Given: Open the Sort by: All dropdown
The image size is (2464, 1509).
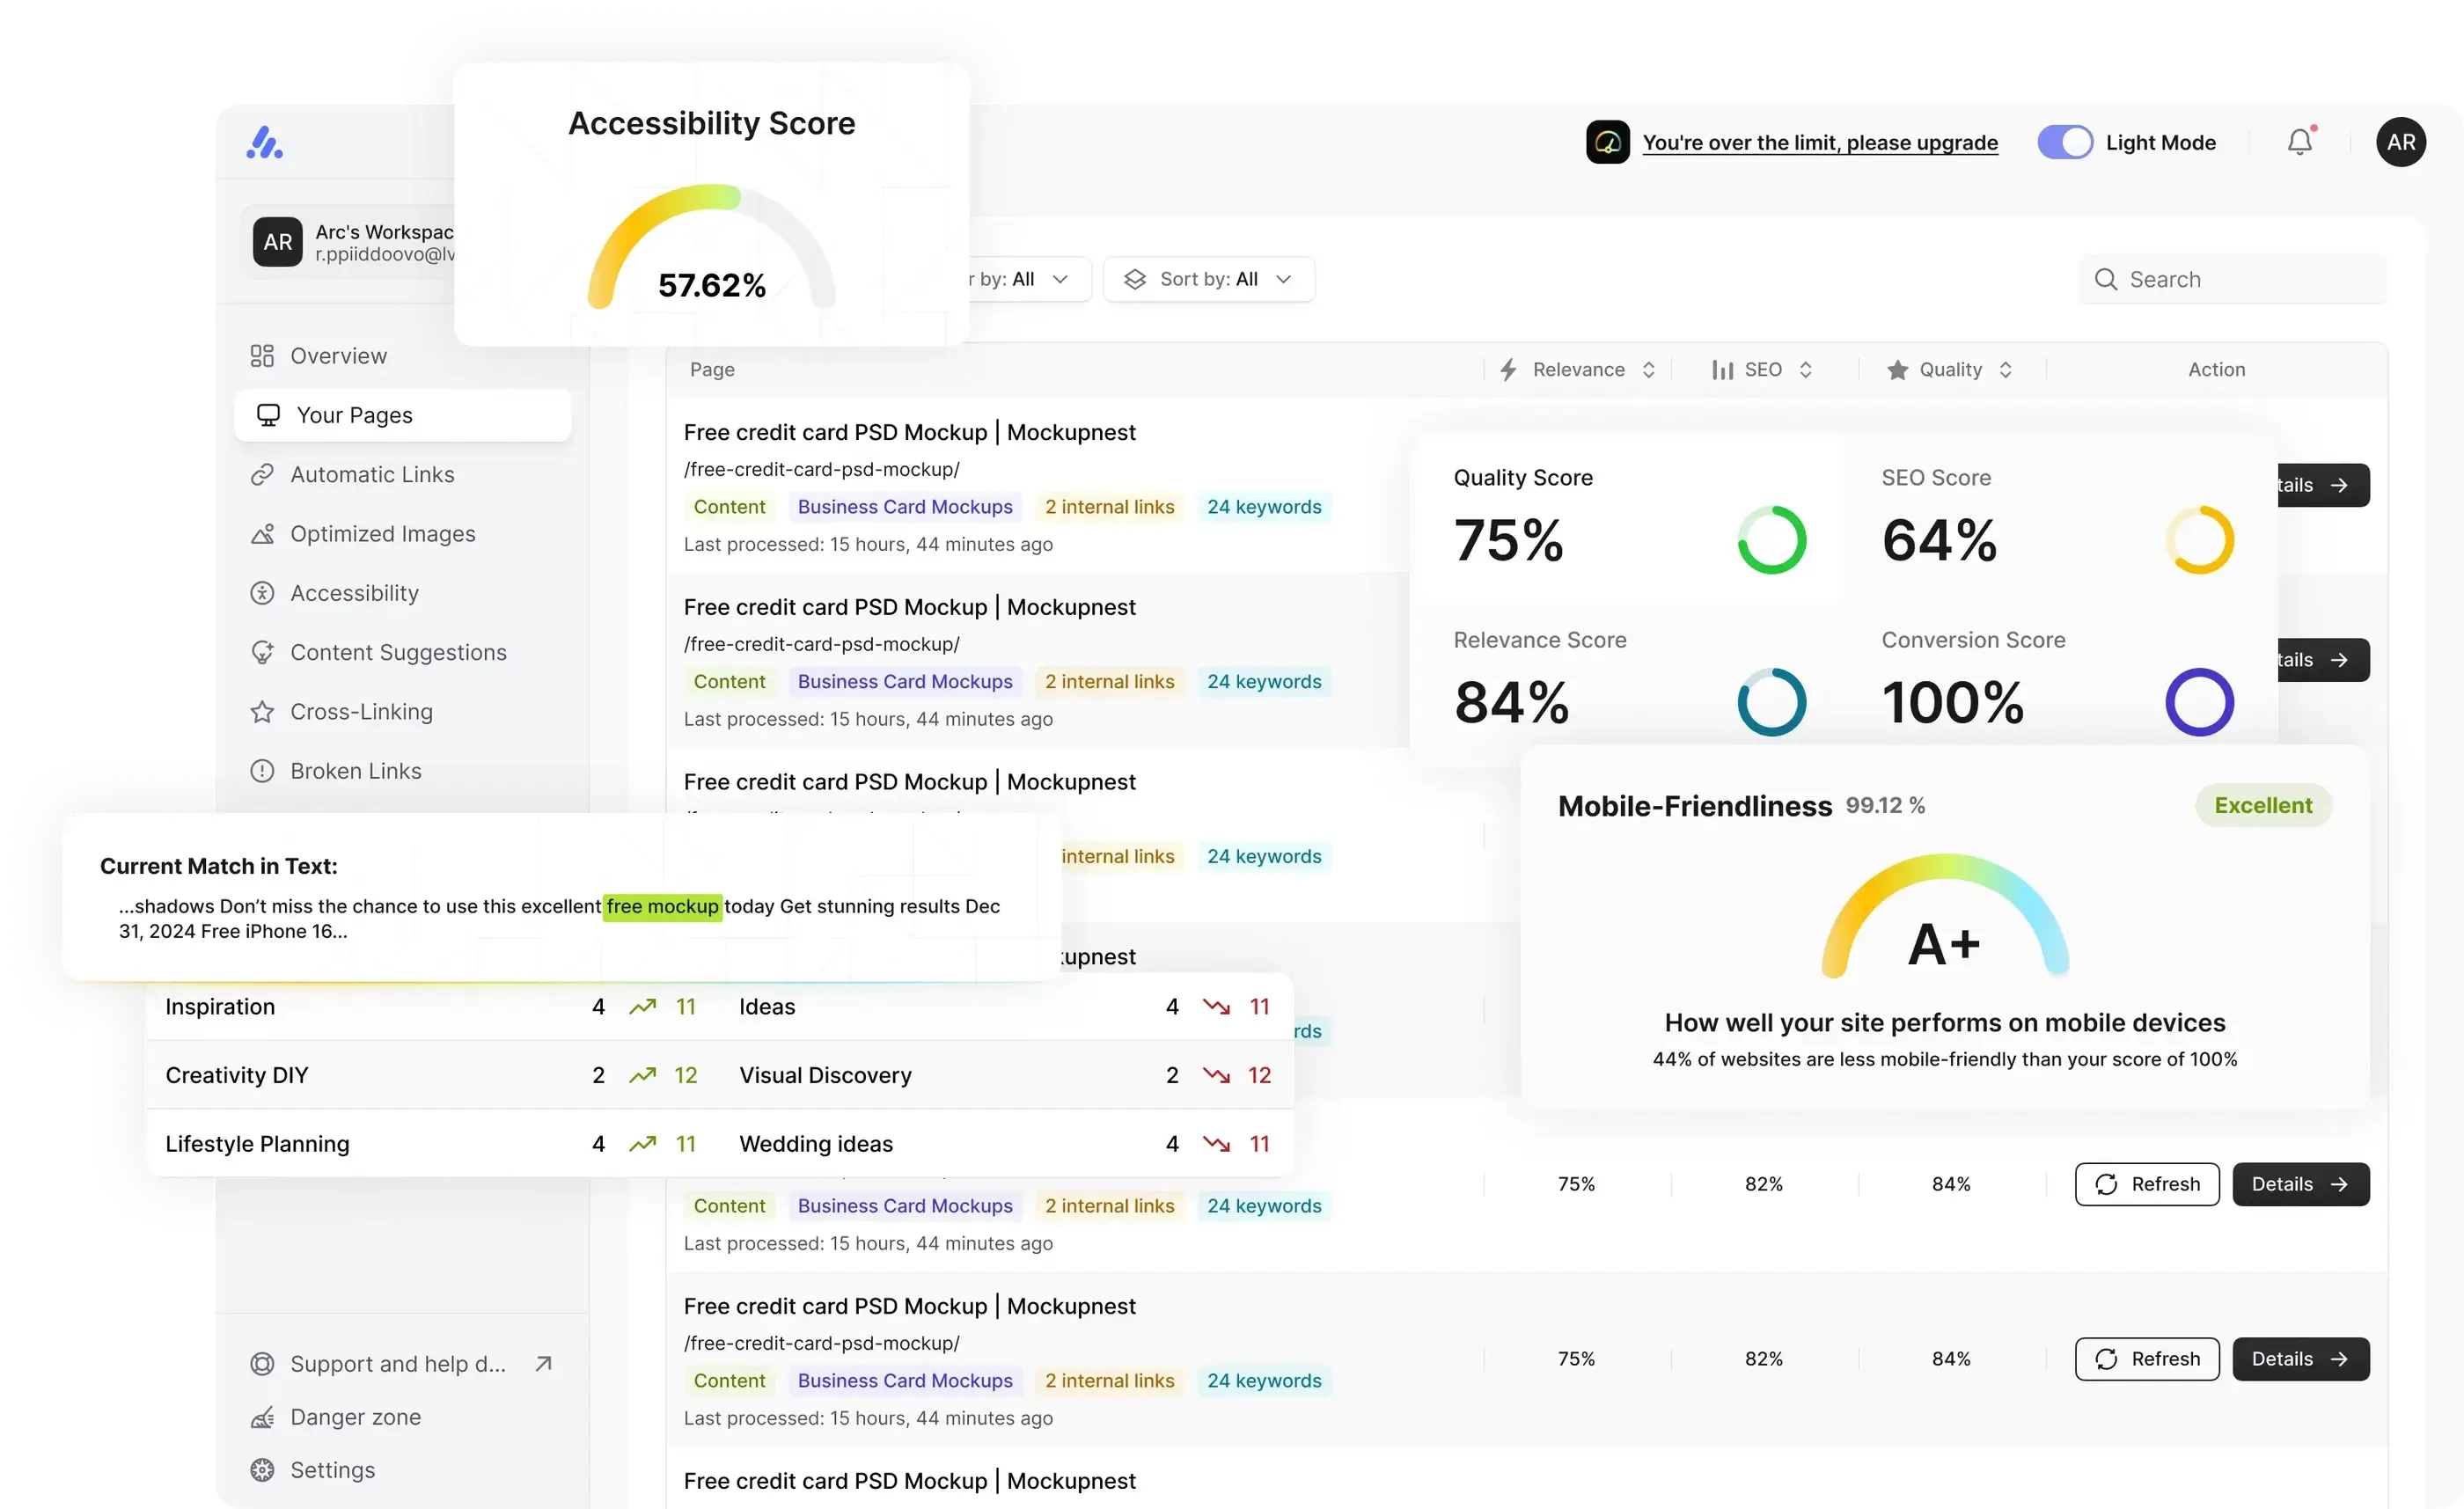Looking at the screenshot, I should point(1208,279).
